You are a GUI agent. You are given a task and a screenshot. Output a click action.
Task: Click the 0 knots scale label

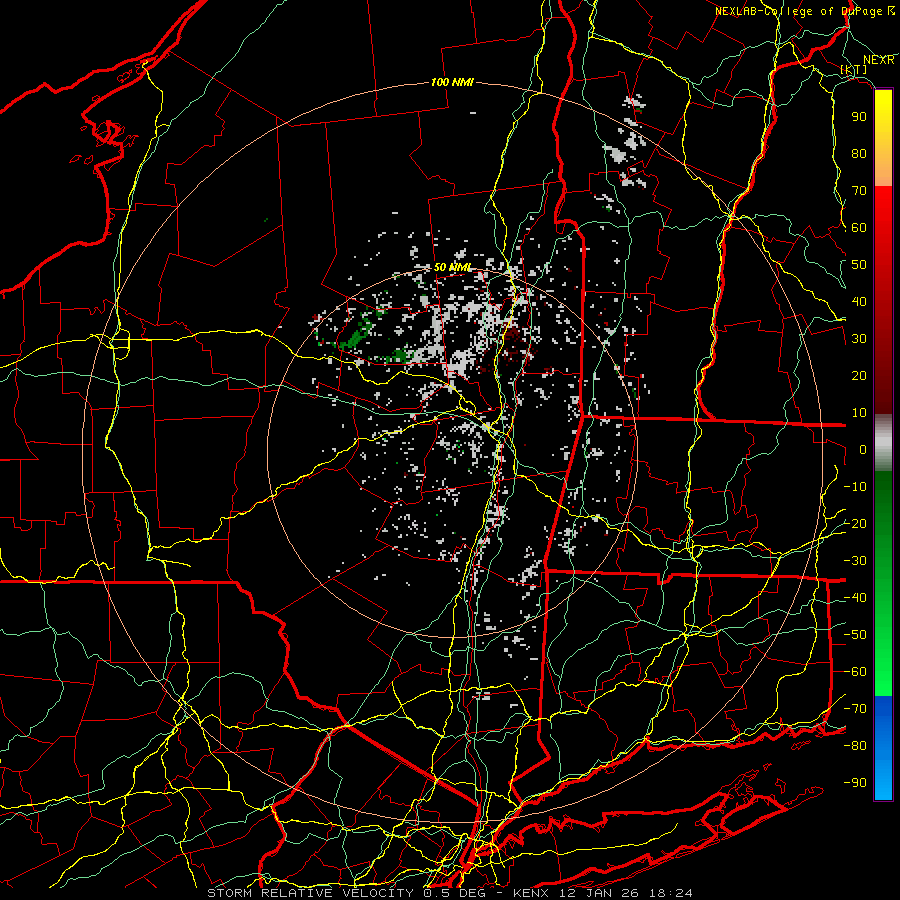(863, 450)
